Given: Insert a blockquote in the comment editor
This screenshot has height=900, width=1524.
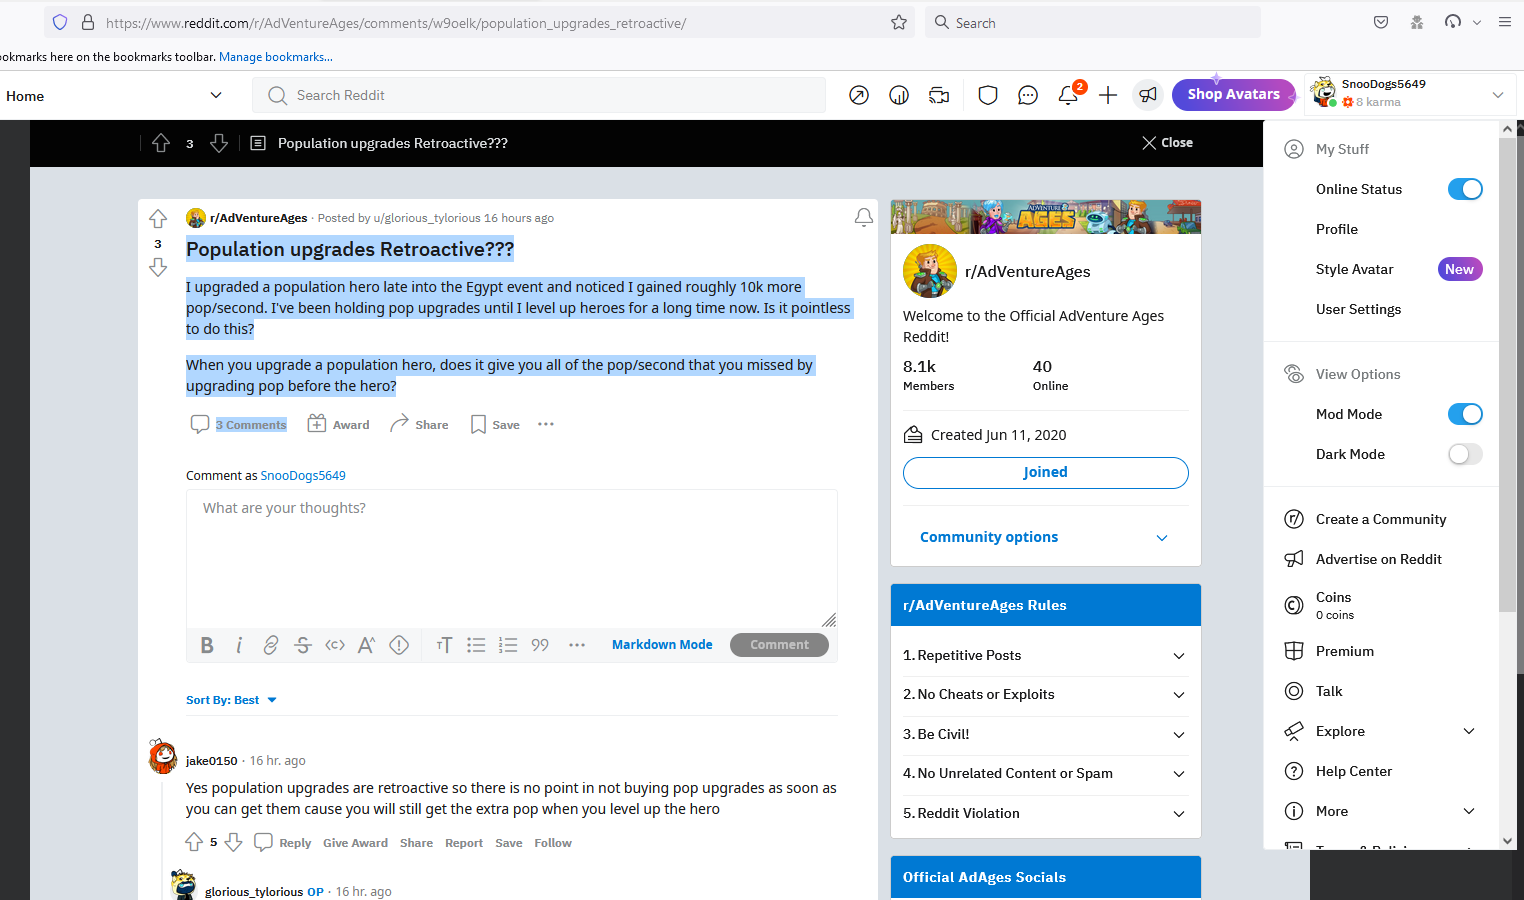Looking at the screenshot, I should 540,645.
